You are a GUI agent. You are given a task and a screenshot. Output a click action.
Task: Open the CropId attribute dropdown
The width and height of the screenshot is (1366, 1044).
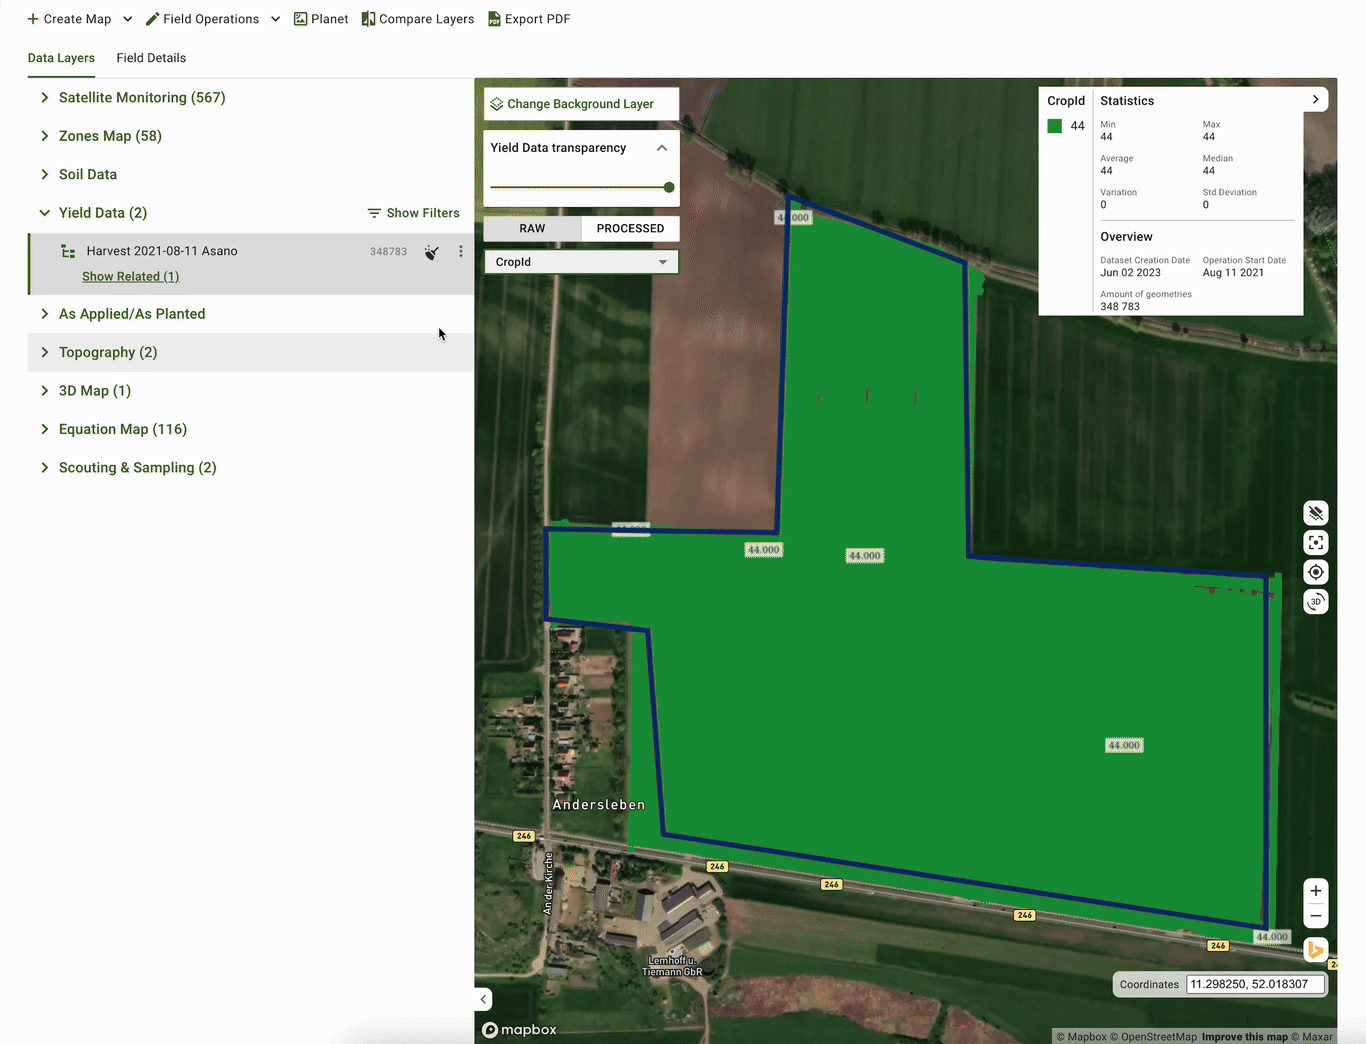[581, 262]
